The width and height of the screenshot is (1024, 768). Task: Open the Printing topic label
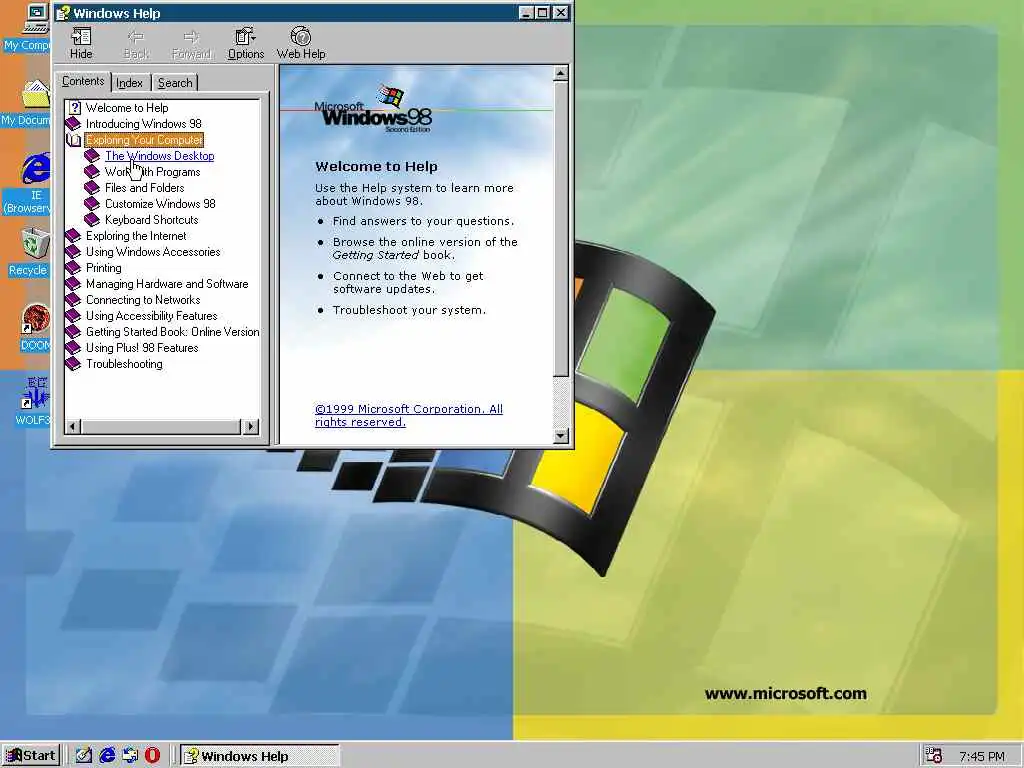point(103,268)
